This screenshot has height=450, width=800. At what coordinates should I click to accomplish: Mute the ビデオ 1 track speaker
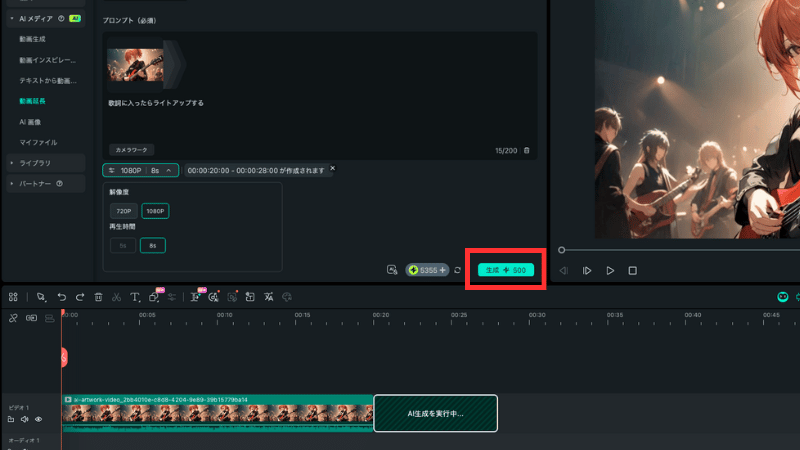click(24, 419)
